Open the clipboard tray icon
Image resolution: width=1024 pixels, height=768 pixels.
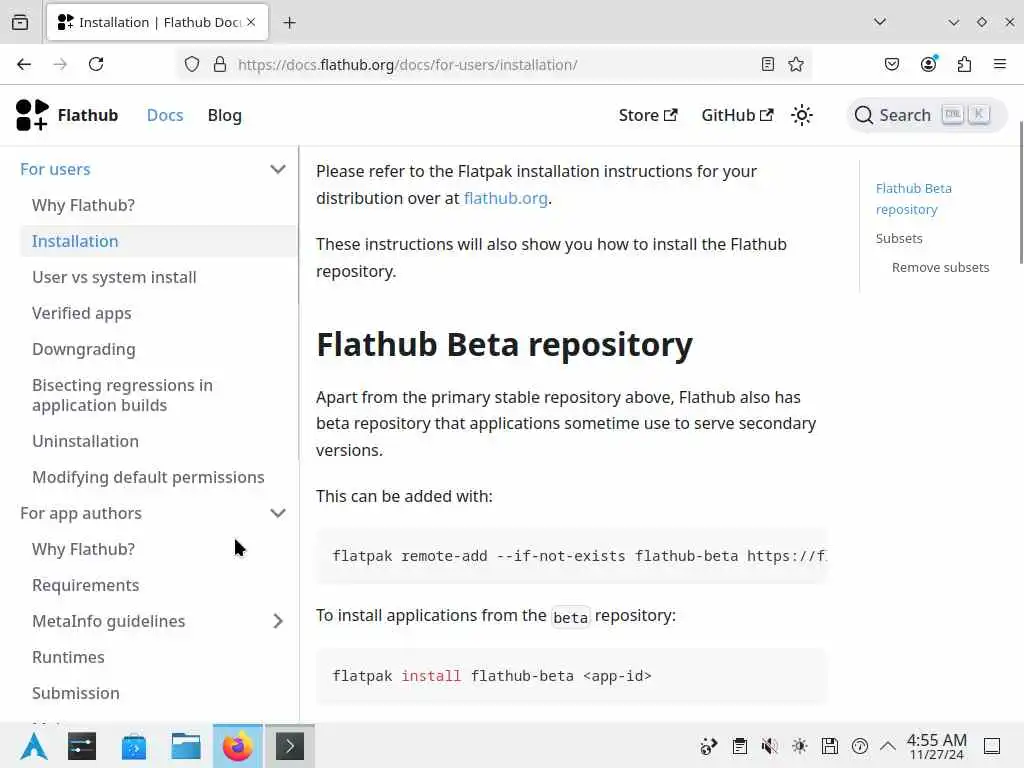[739, 746]
